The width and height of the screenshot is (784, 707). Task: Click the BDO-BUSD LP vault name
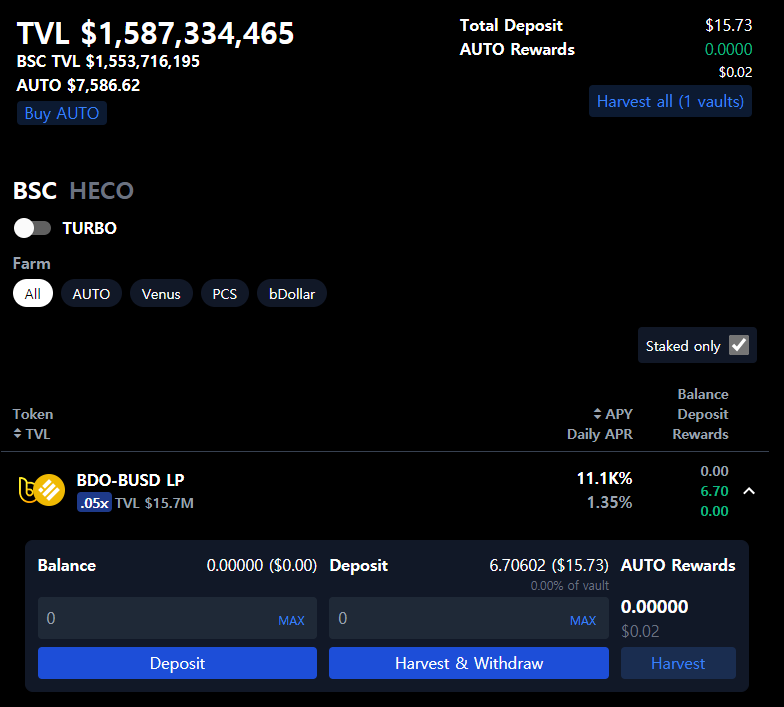[130, 480]
